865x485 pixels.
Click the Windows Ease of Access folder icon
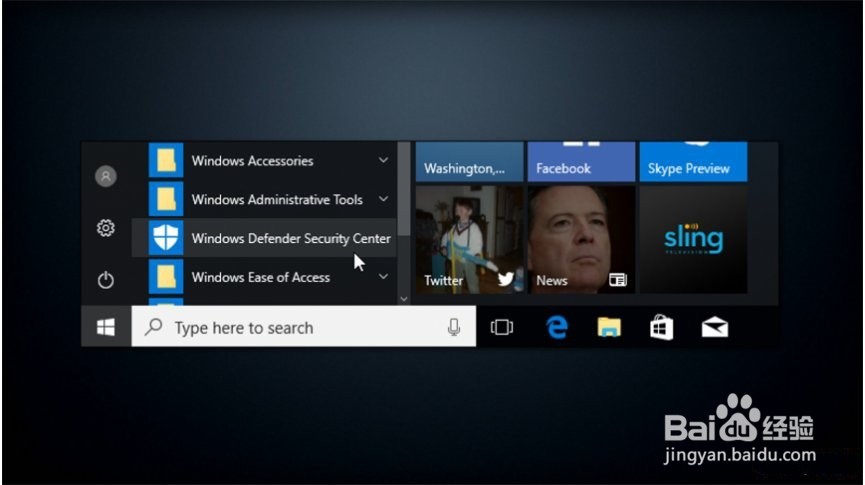(166, 277)
